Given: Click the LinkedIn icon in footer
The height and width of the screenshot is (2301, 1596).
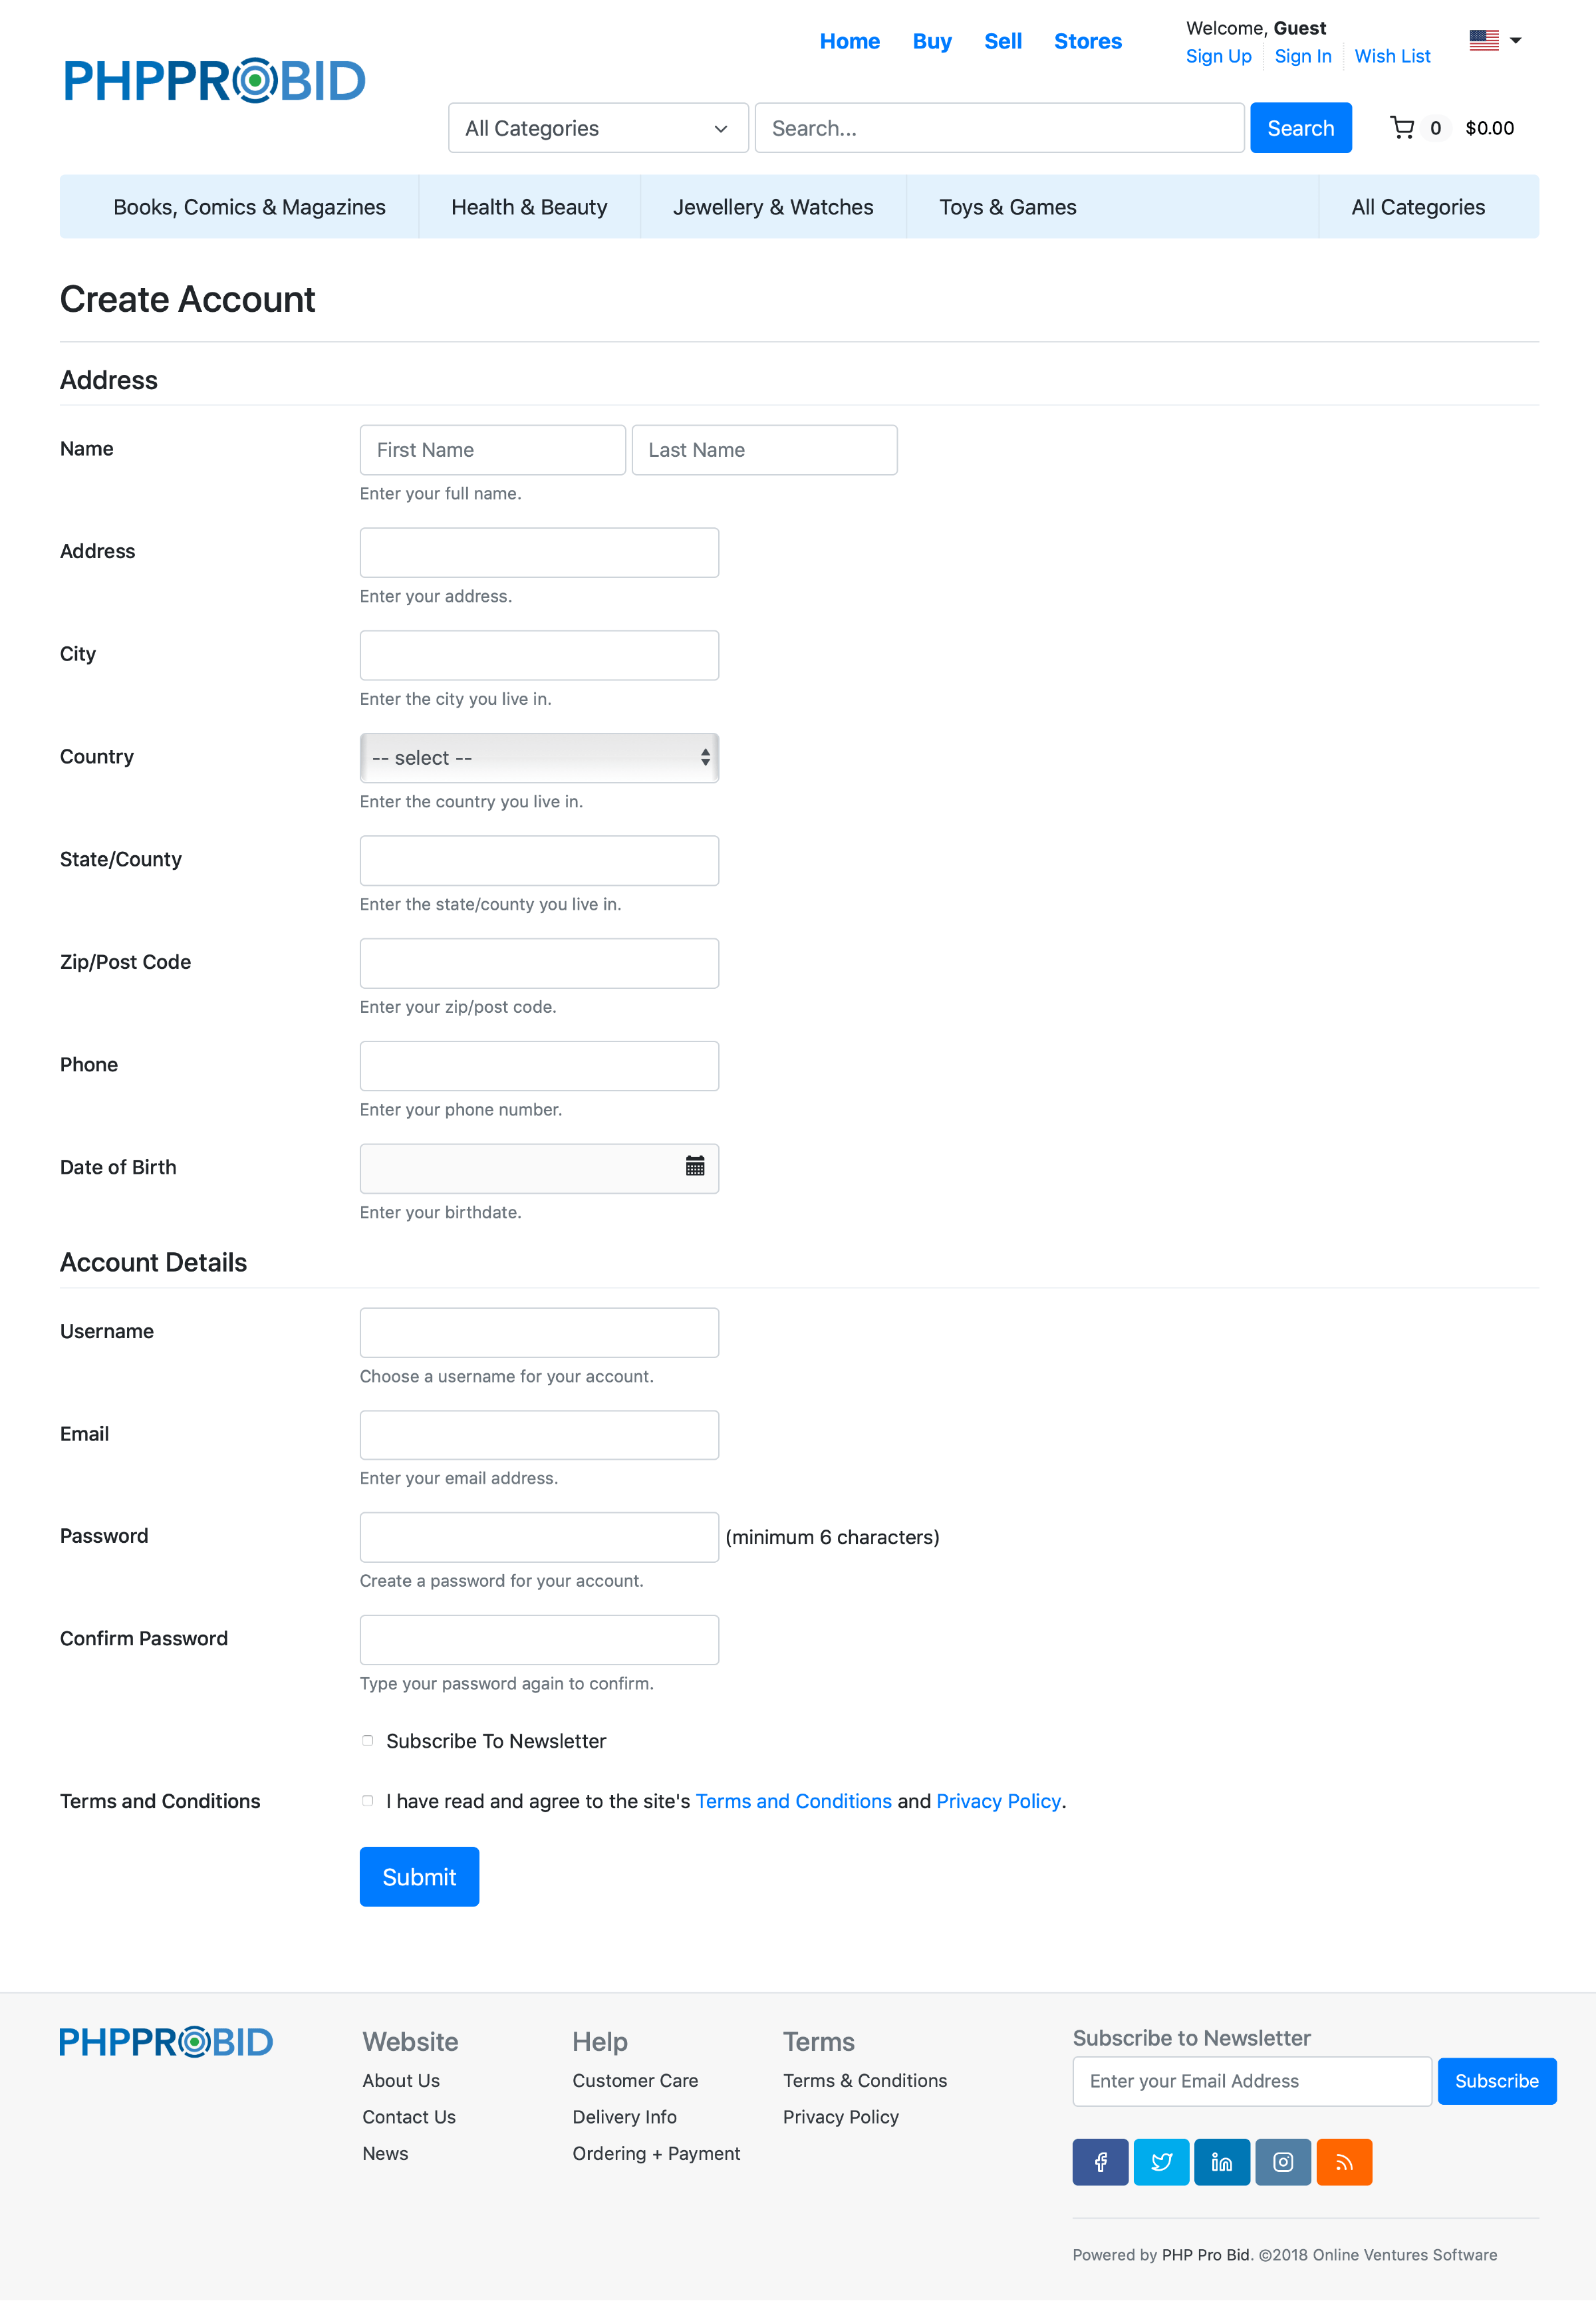Looking at the screenshot, I should tap(1221, 2162).
